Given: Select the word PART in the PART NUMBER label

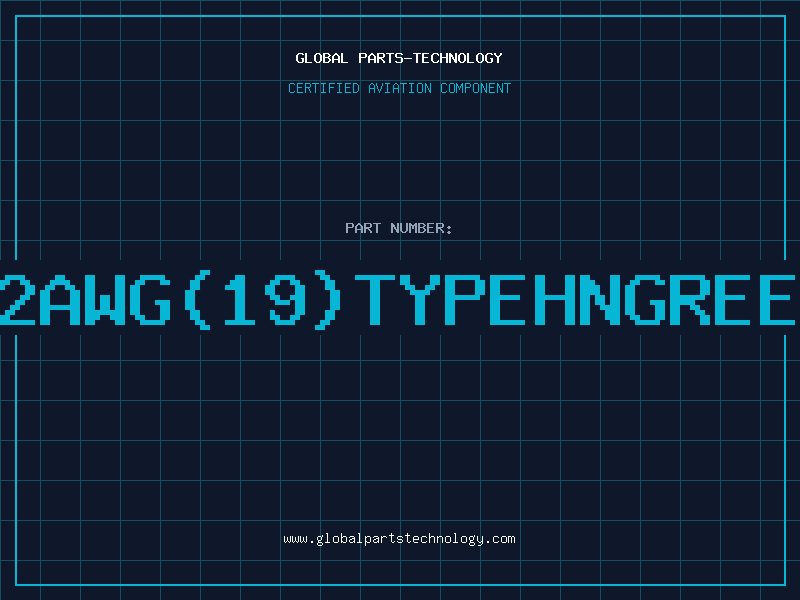Looking at the screenshot, I should 362,228.
